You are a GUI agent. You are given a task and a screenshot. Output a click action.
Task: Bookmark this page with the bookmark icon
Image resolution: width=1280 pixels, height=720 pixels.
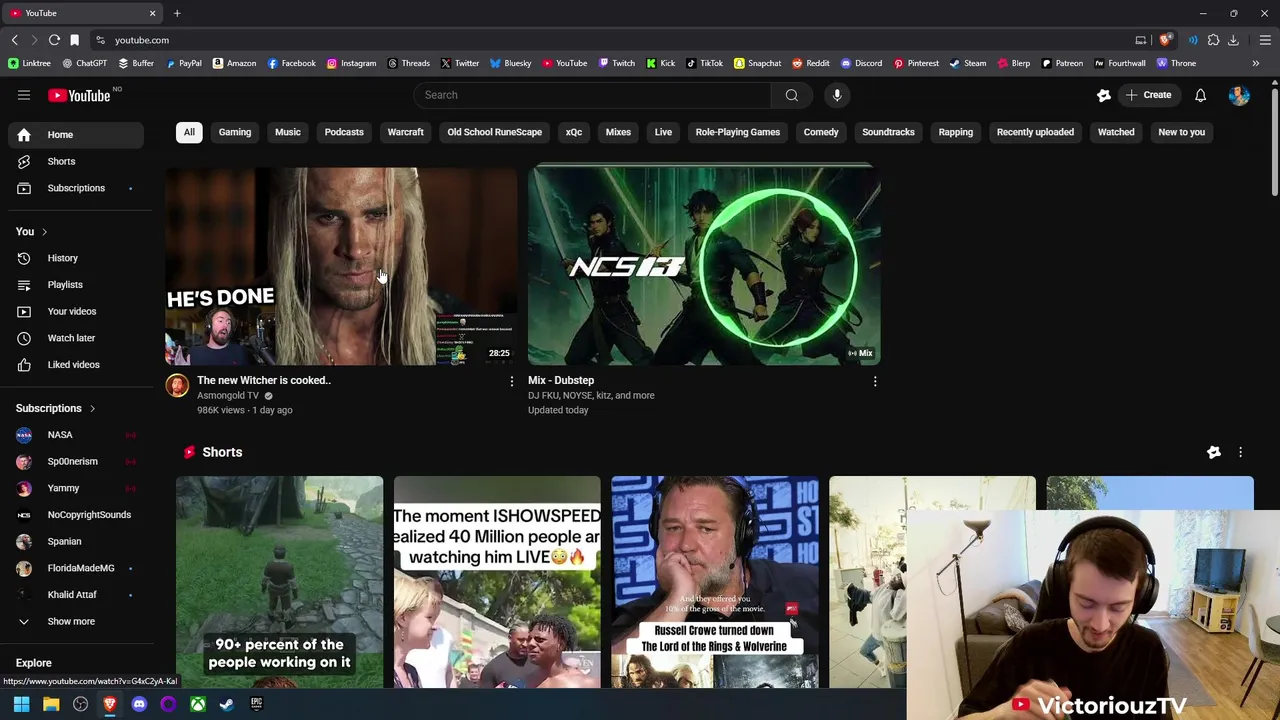[75, 40]
